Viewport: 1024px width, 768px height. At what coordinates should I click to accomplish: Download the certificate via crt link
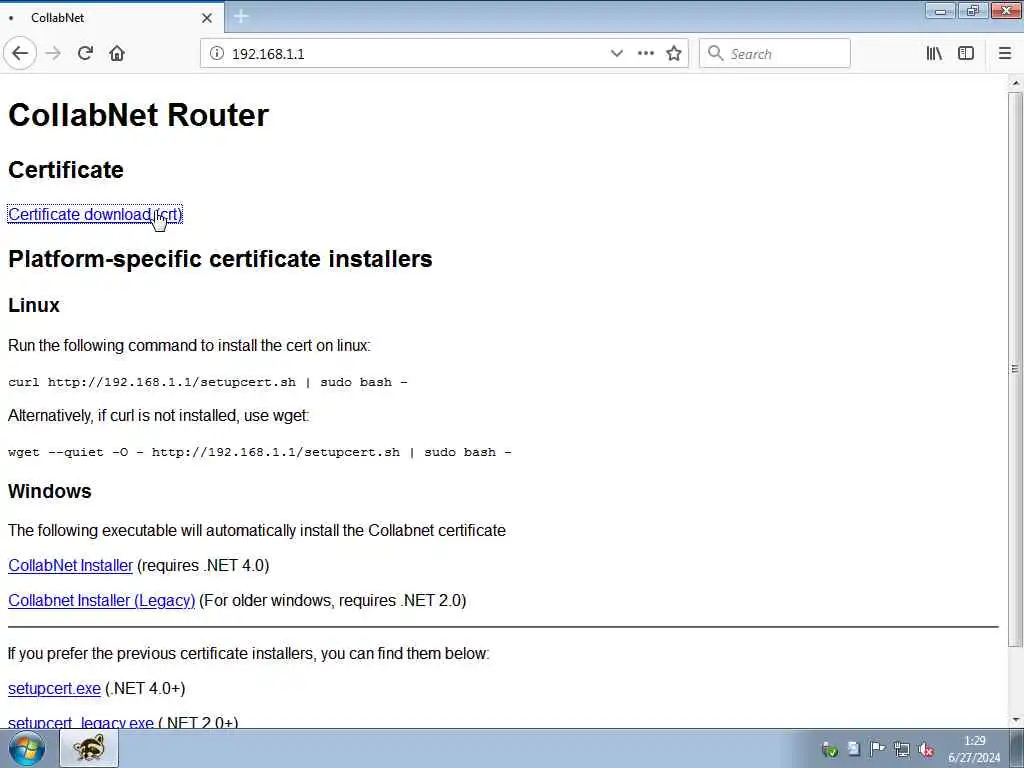[x=95, y=214]
